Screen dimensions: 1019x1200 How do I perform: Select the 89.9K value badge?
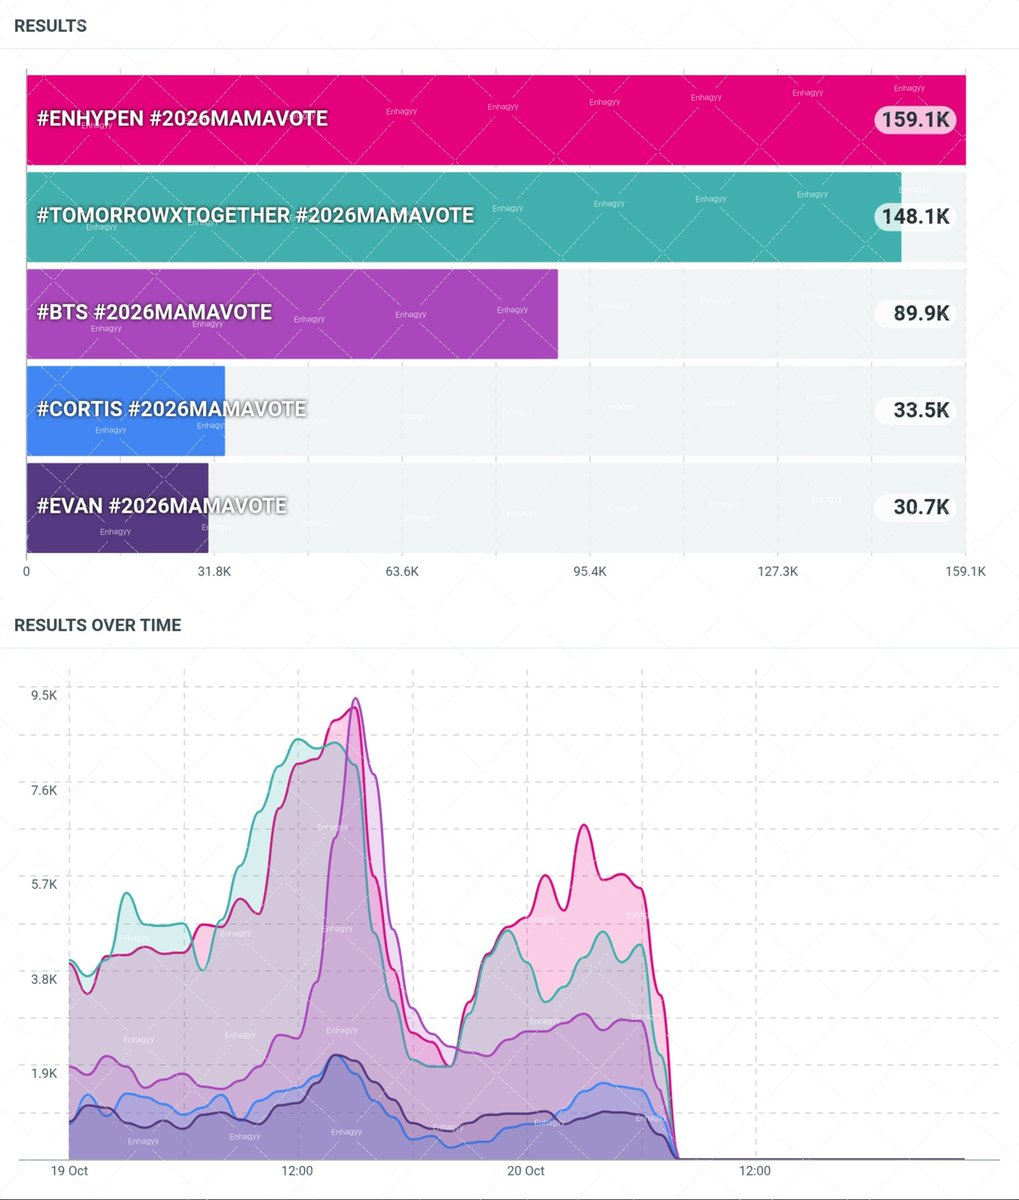[915, 313]
